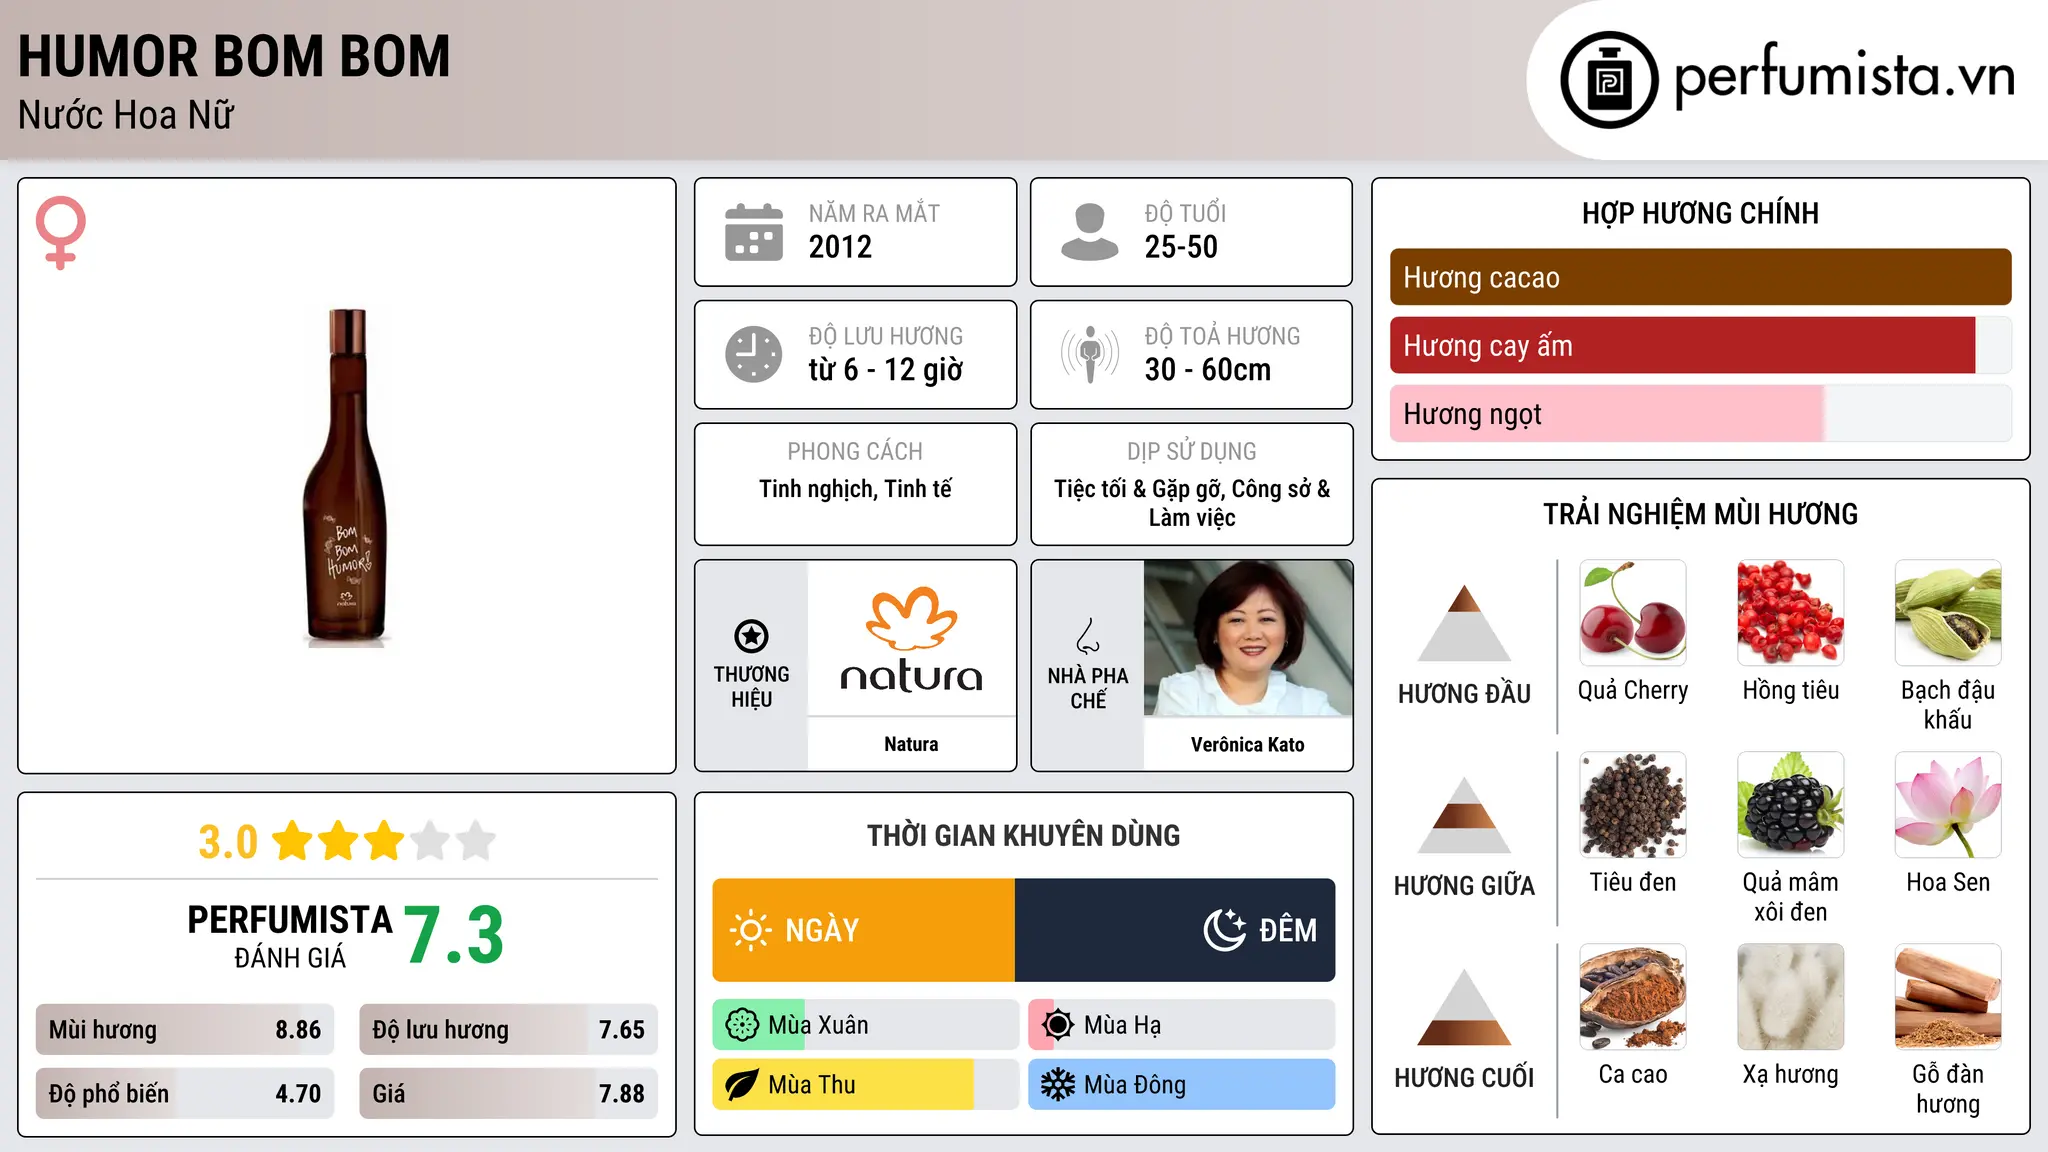Click the HUMOR BOM BOM title
Viewport: 2048px width, 1152px height.
tap(234, 56)
